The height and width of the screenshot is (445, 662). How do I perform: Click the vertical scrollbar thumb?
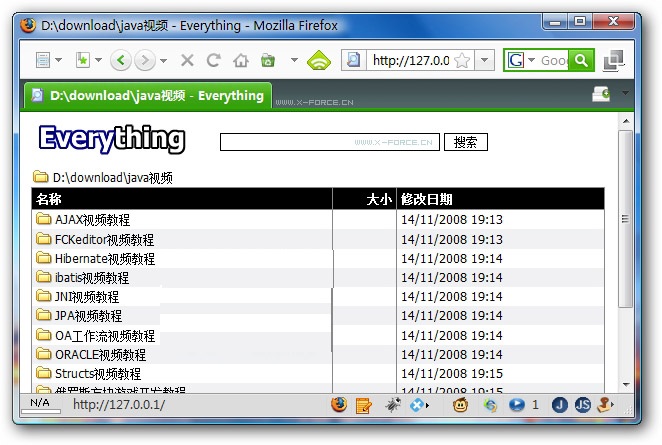(626, 219)
